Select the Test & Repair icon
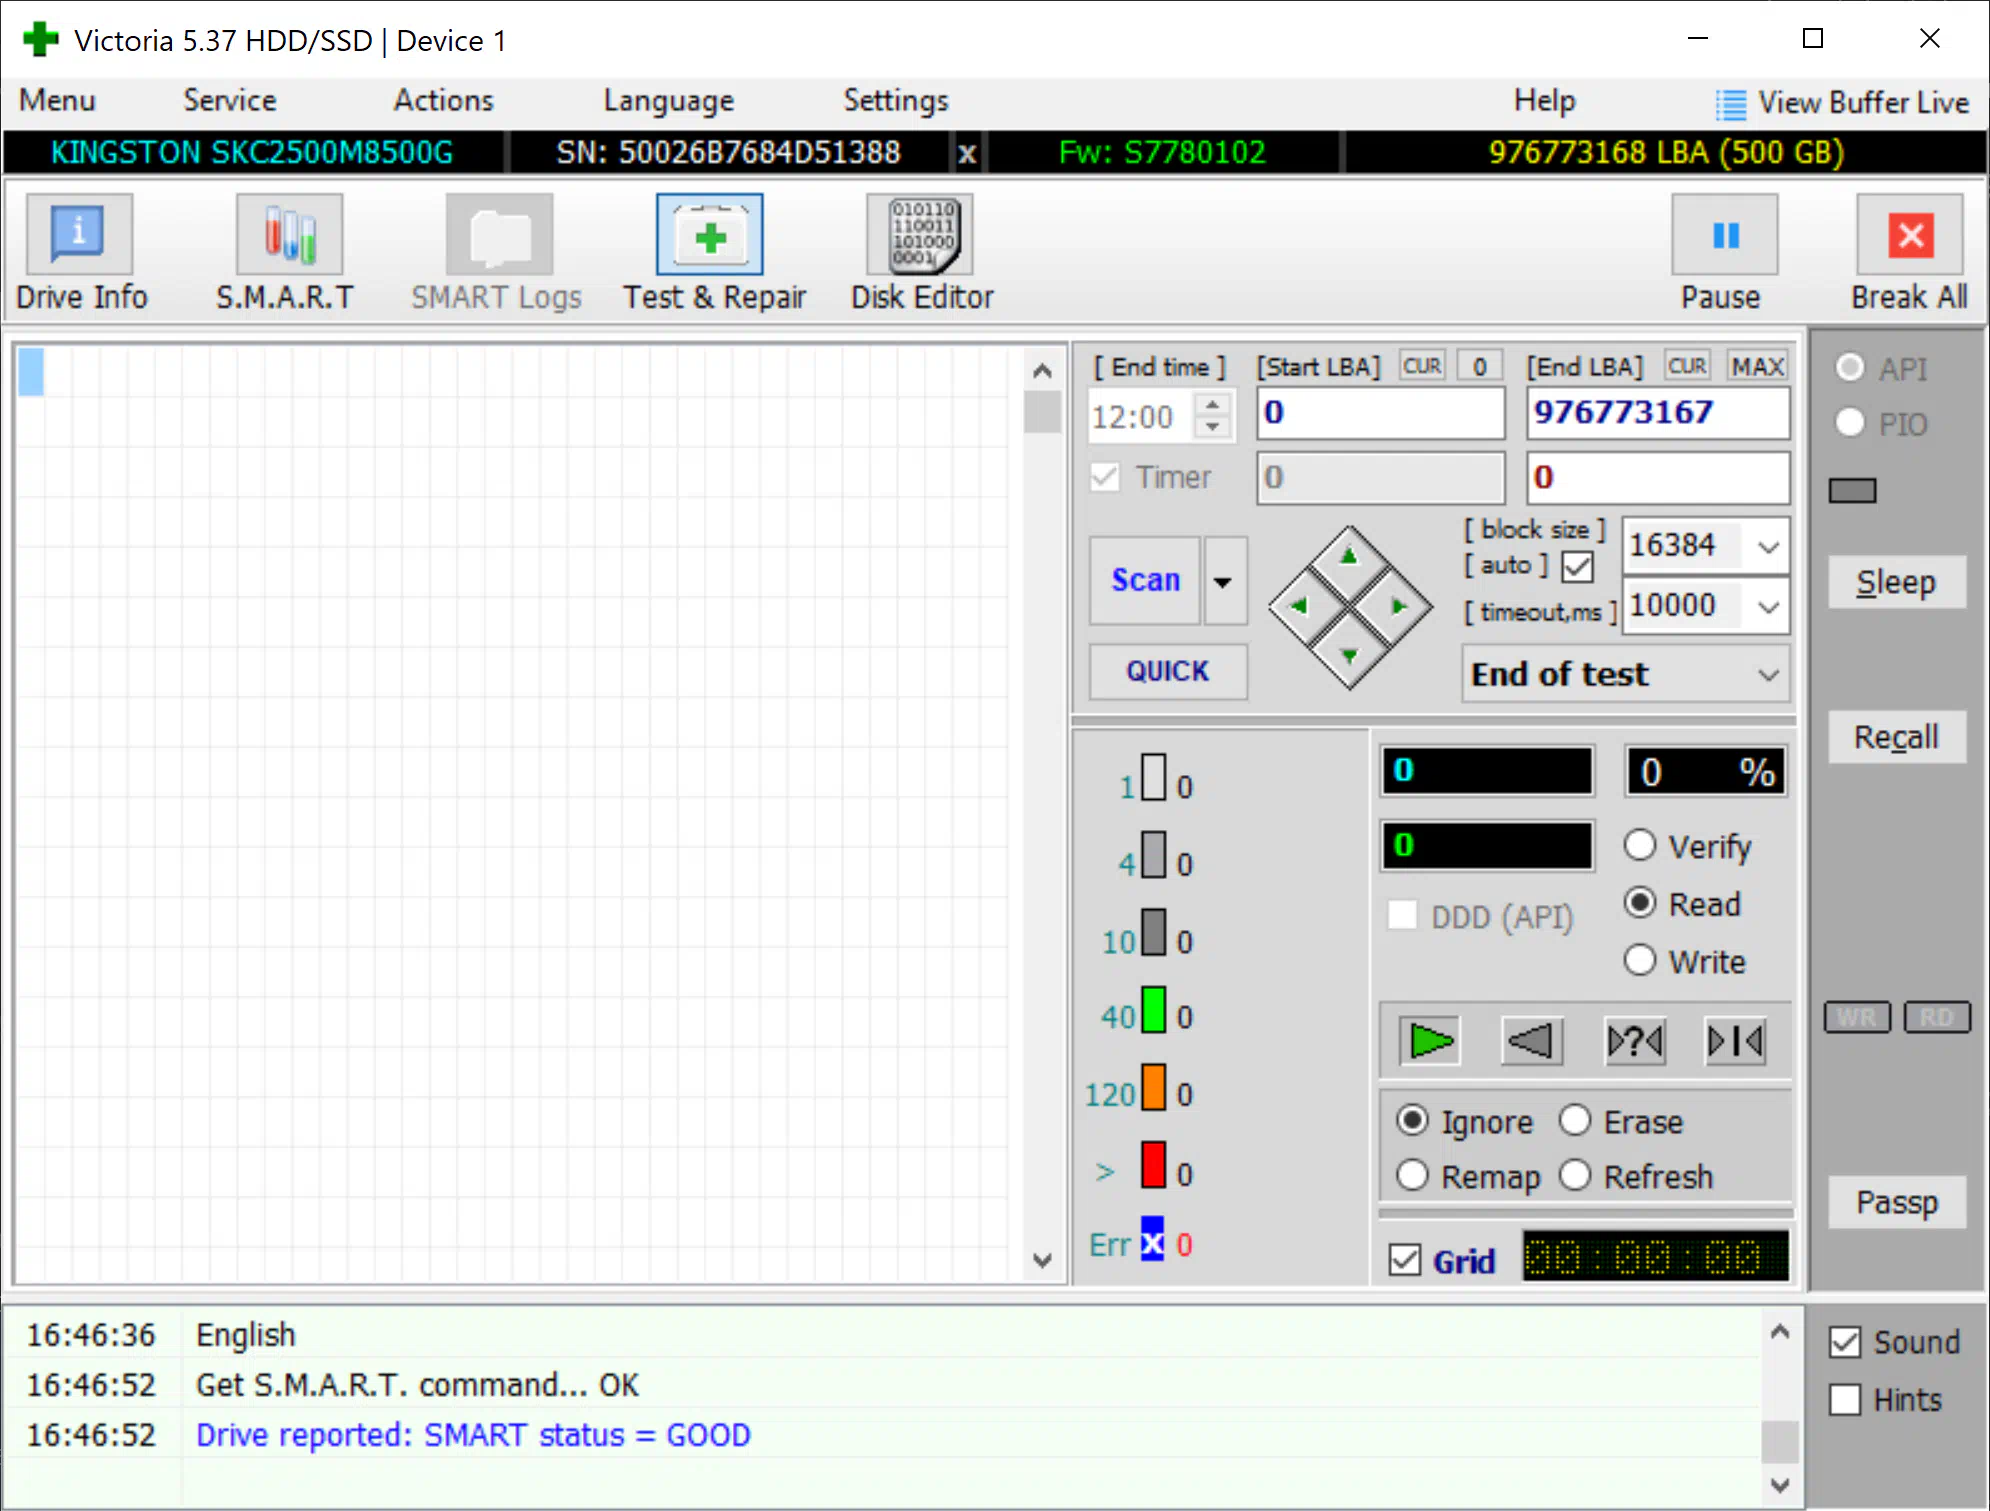Viewport: 1990px width, 1511px height. click(x=709, y=234)
